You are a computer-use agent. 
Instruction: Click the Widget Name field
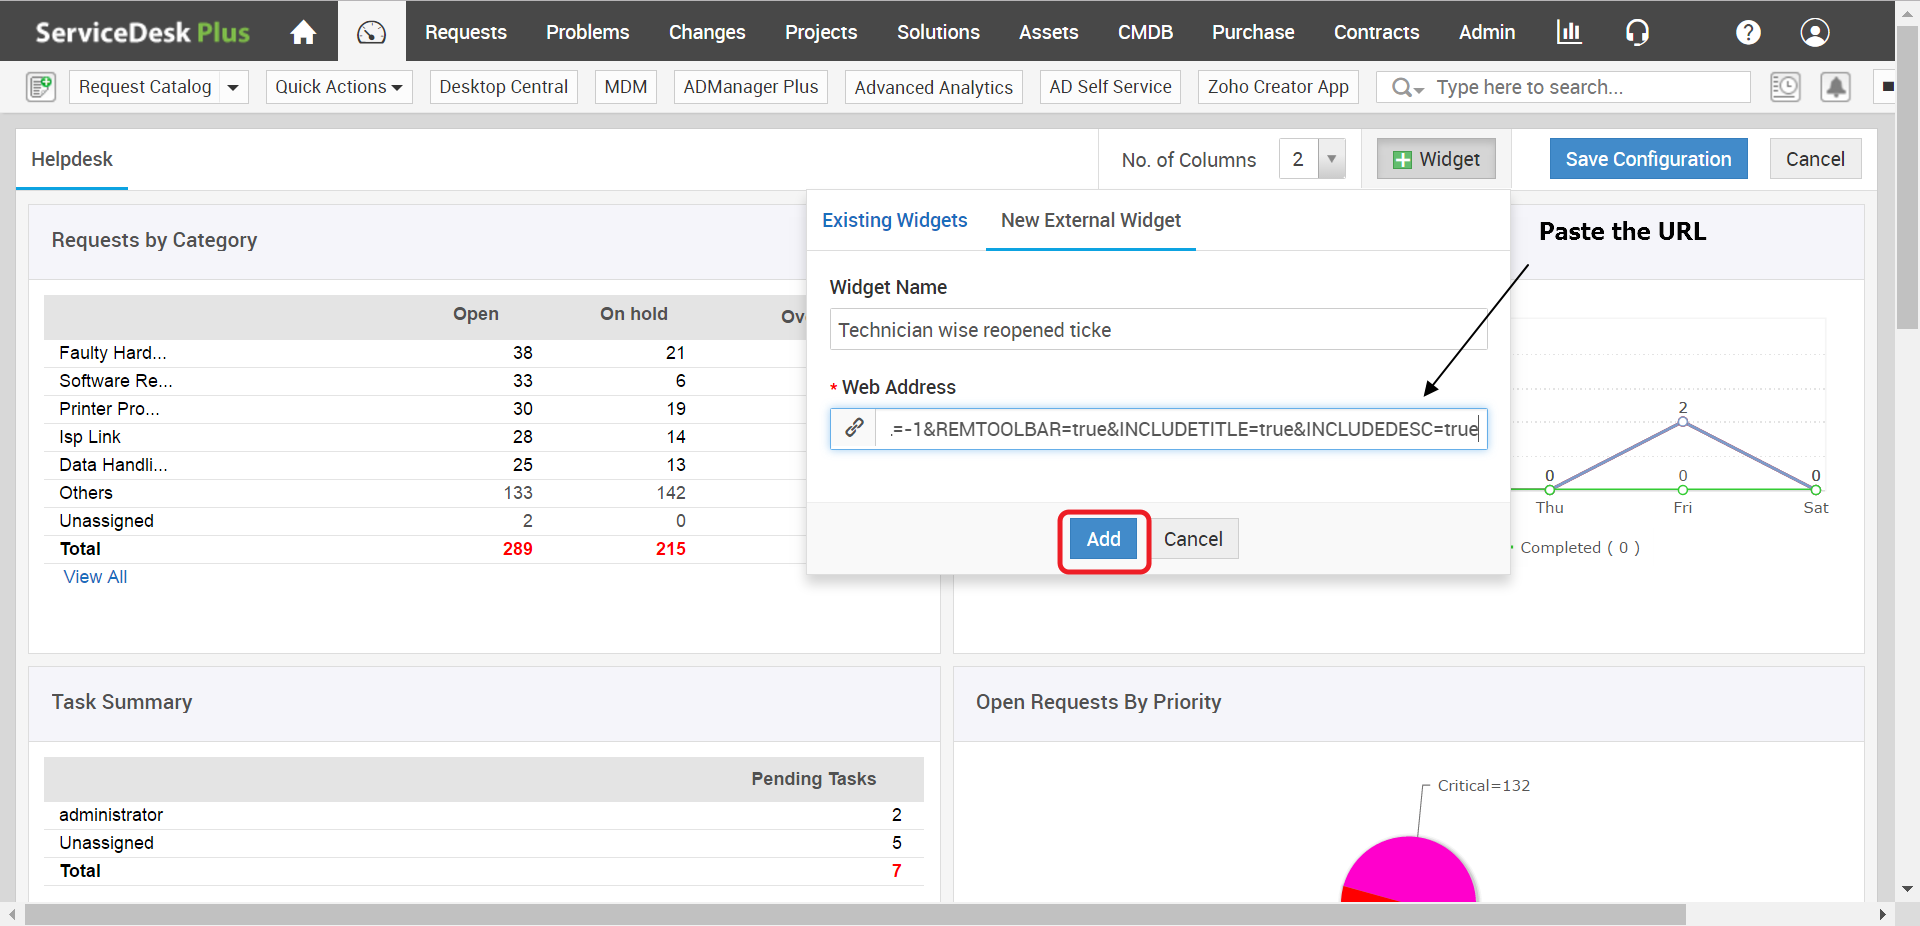coord(1158,329)
